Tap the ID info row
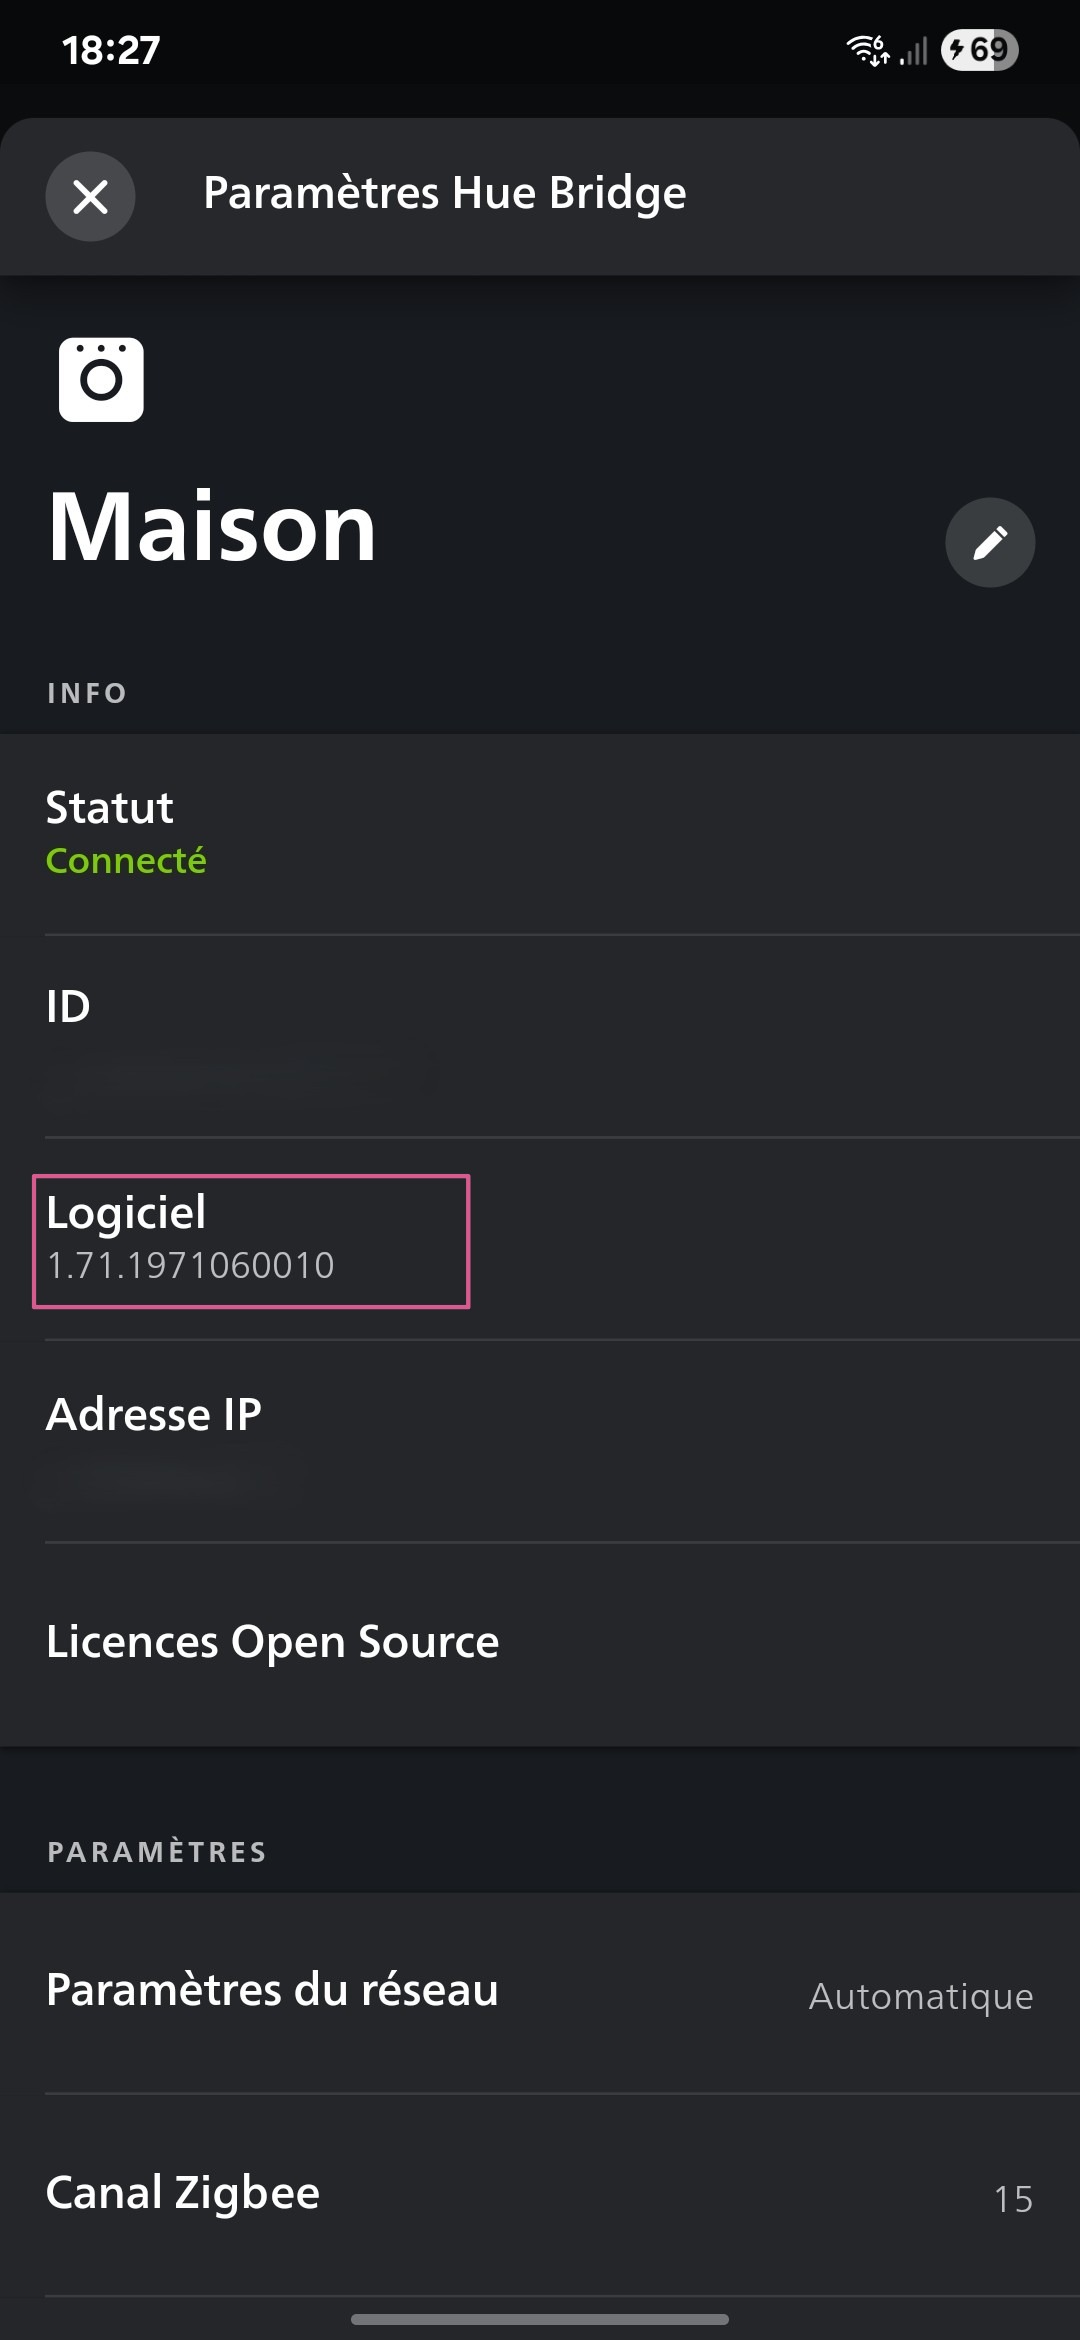Screen dimensions: 1080x2340 (540, 1036)
